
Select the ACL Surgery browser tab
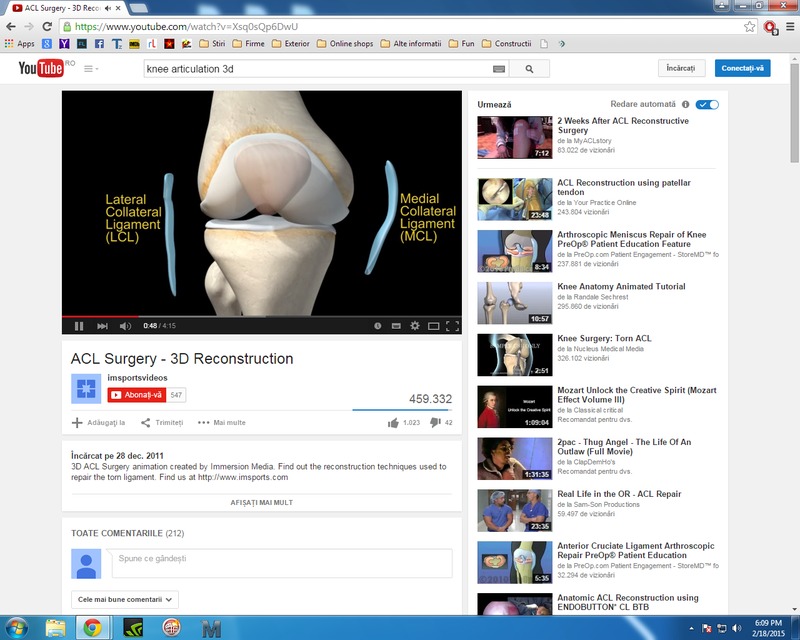tap(67, 8)
